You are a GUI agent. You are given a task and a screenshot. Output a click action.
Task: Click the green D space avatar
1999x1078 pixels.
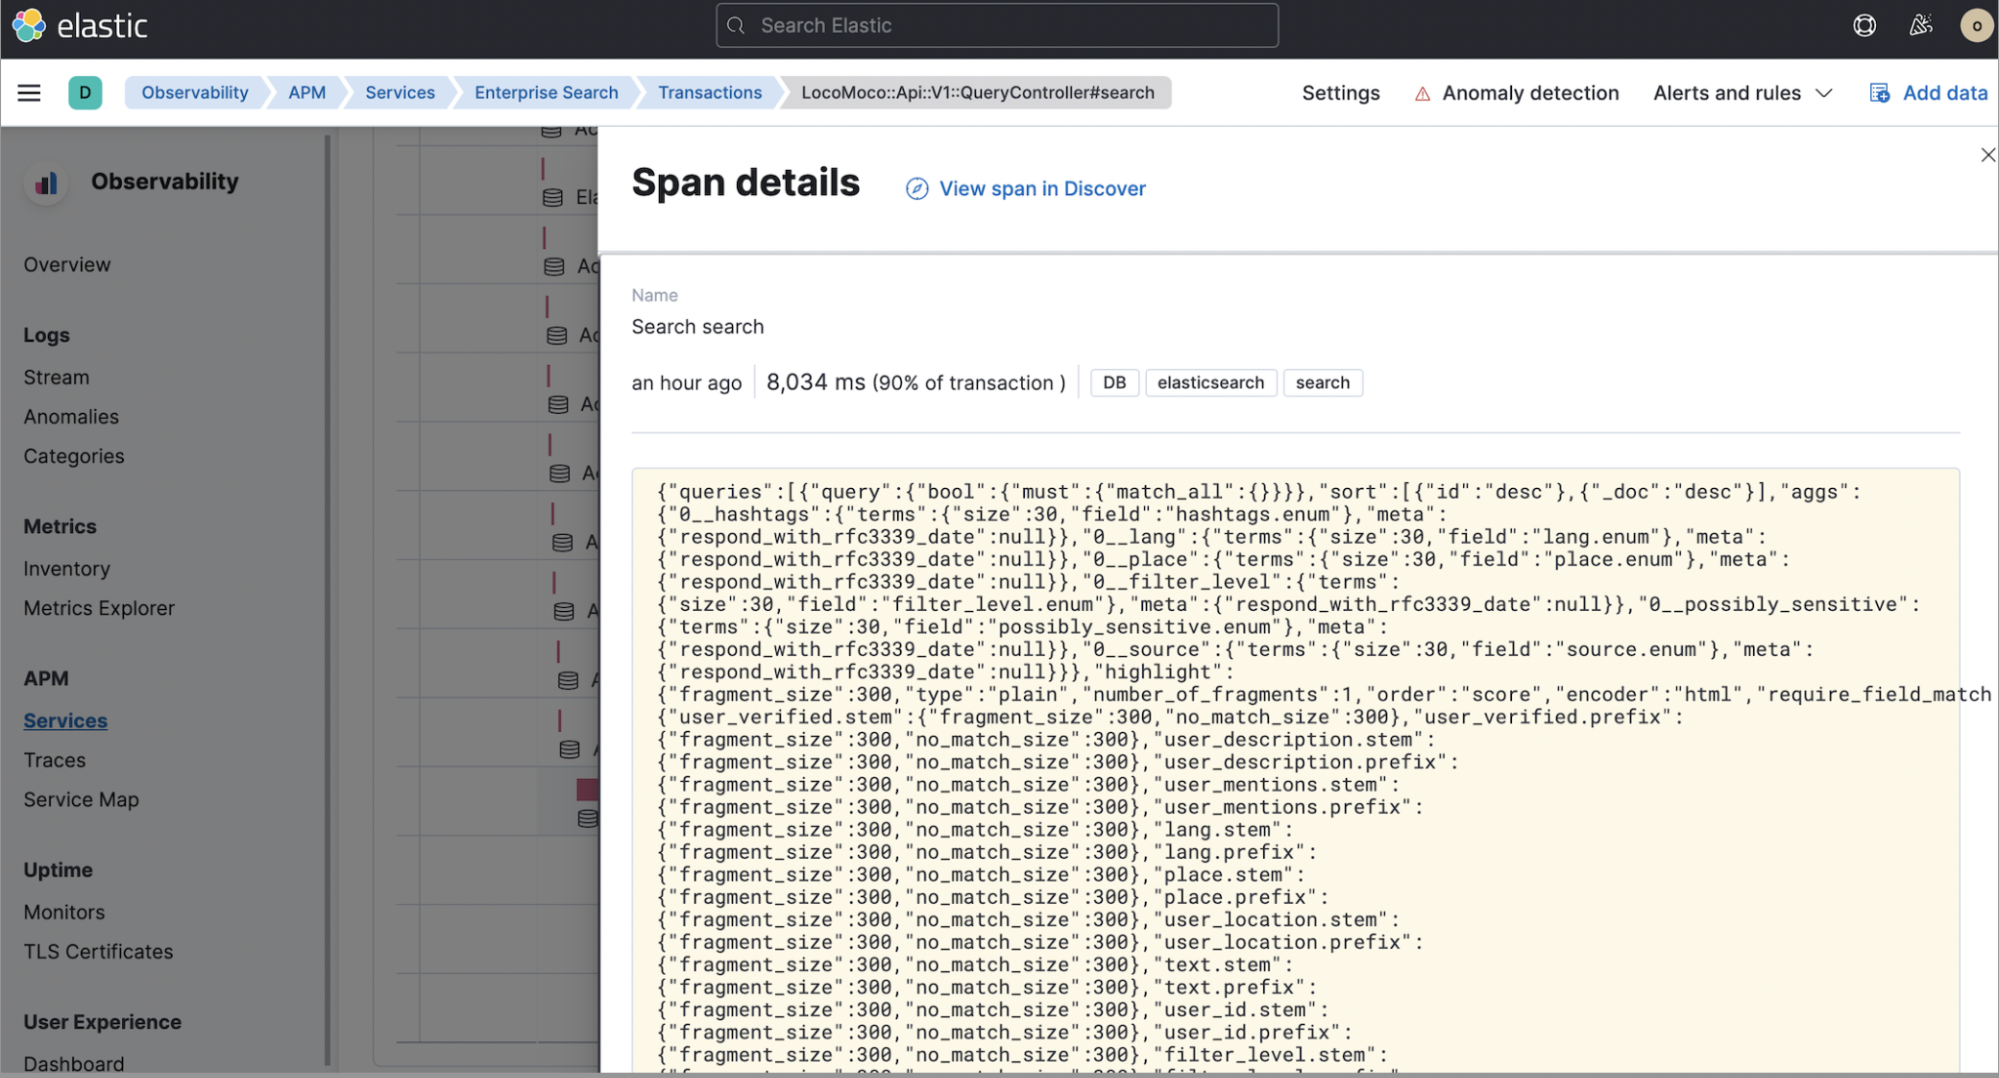(85, 93)
